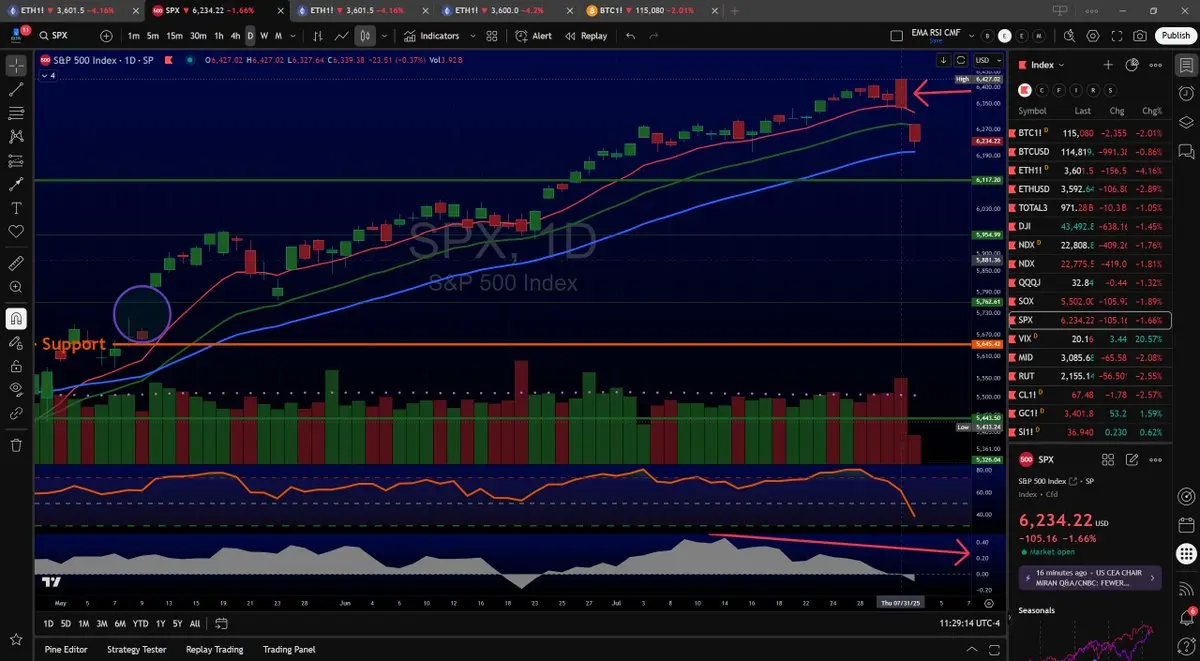Activate the zoom in tool
The width and height of the screenshot is (1200, 661).
(16, 287)
